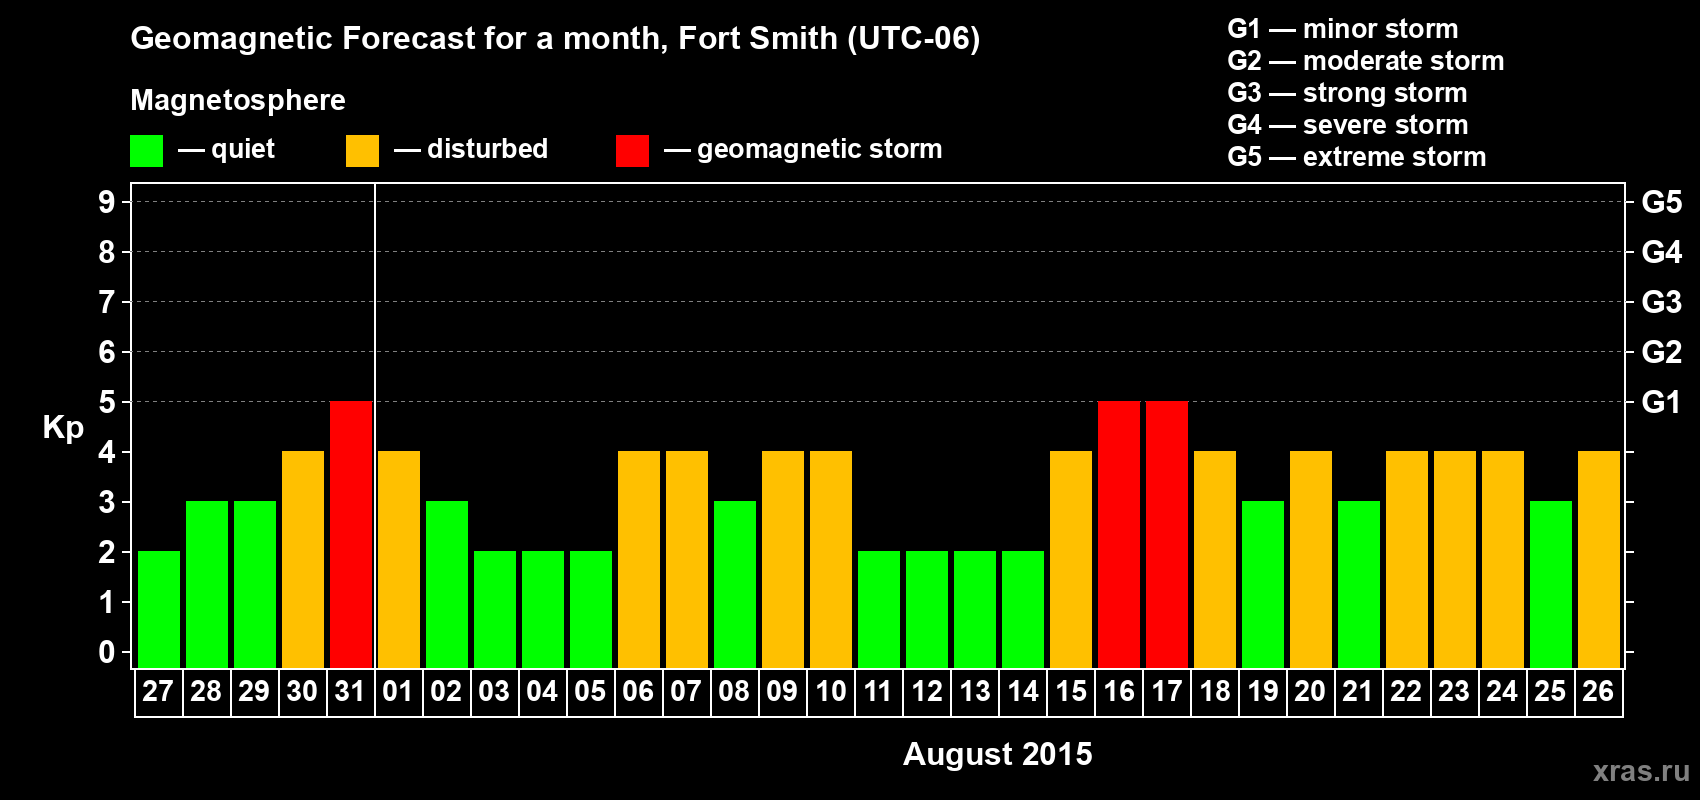
Task: Click date label 04 on the axis
Action: point(542,692)
